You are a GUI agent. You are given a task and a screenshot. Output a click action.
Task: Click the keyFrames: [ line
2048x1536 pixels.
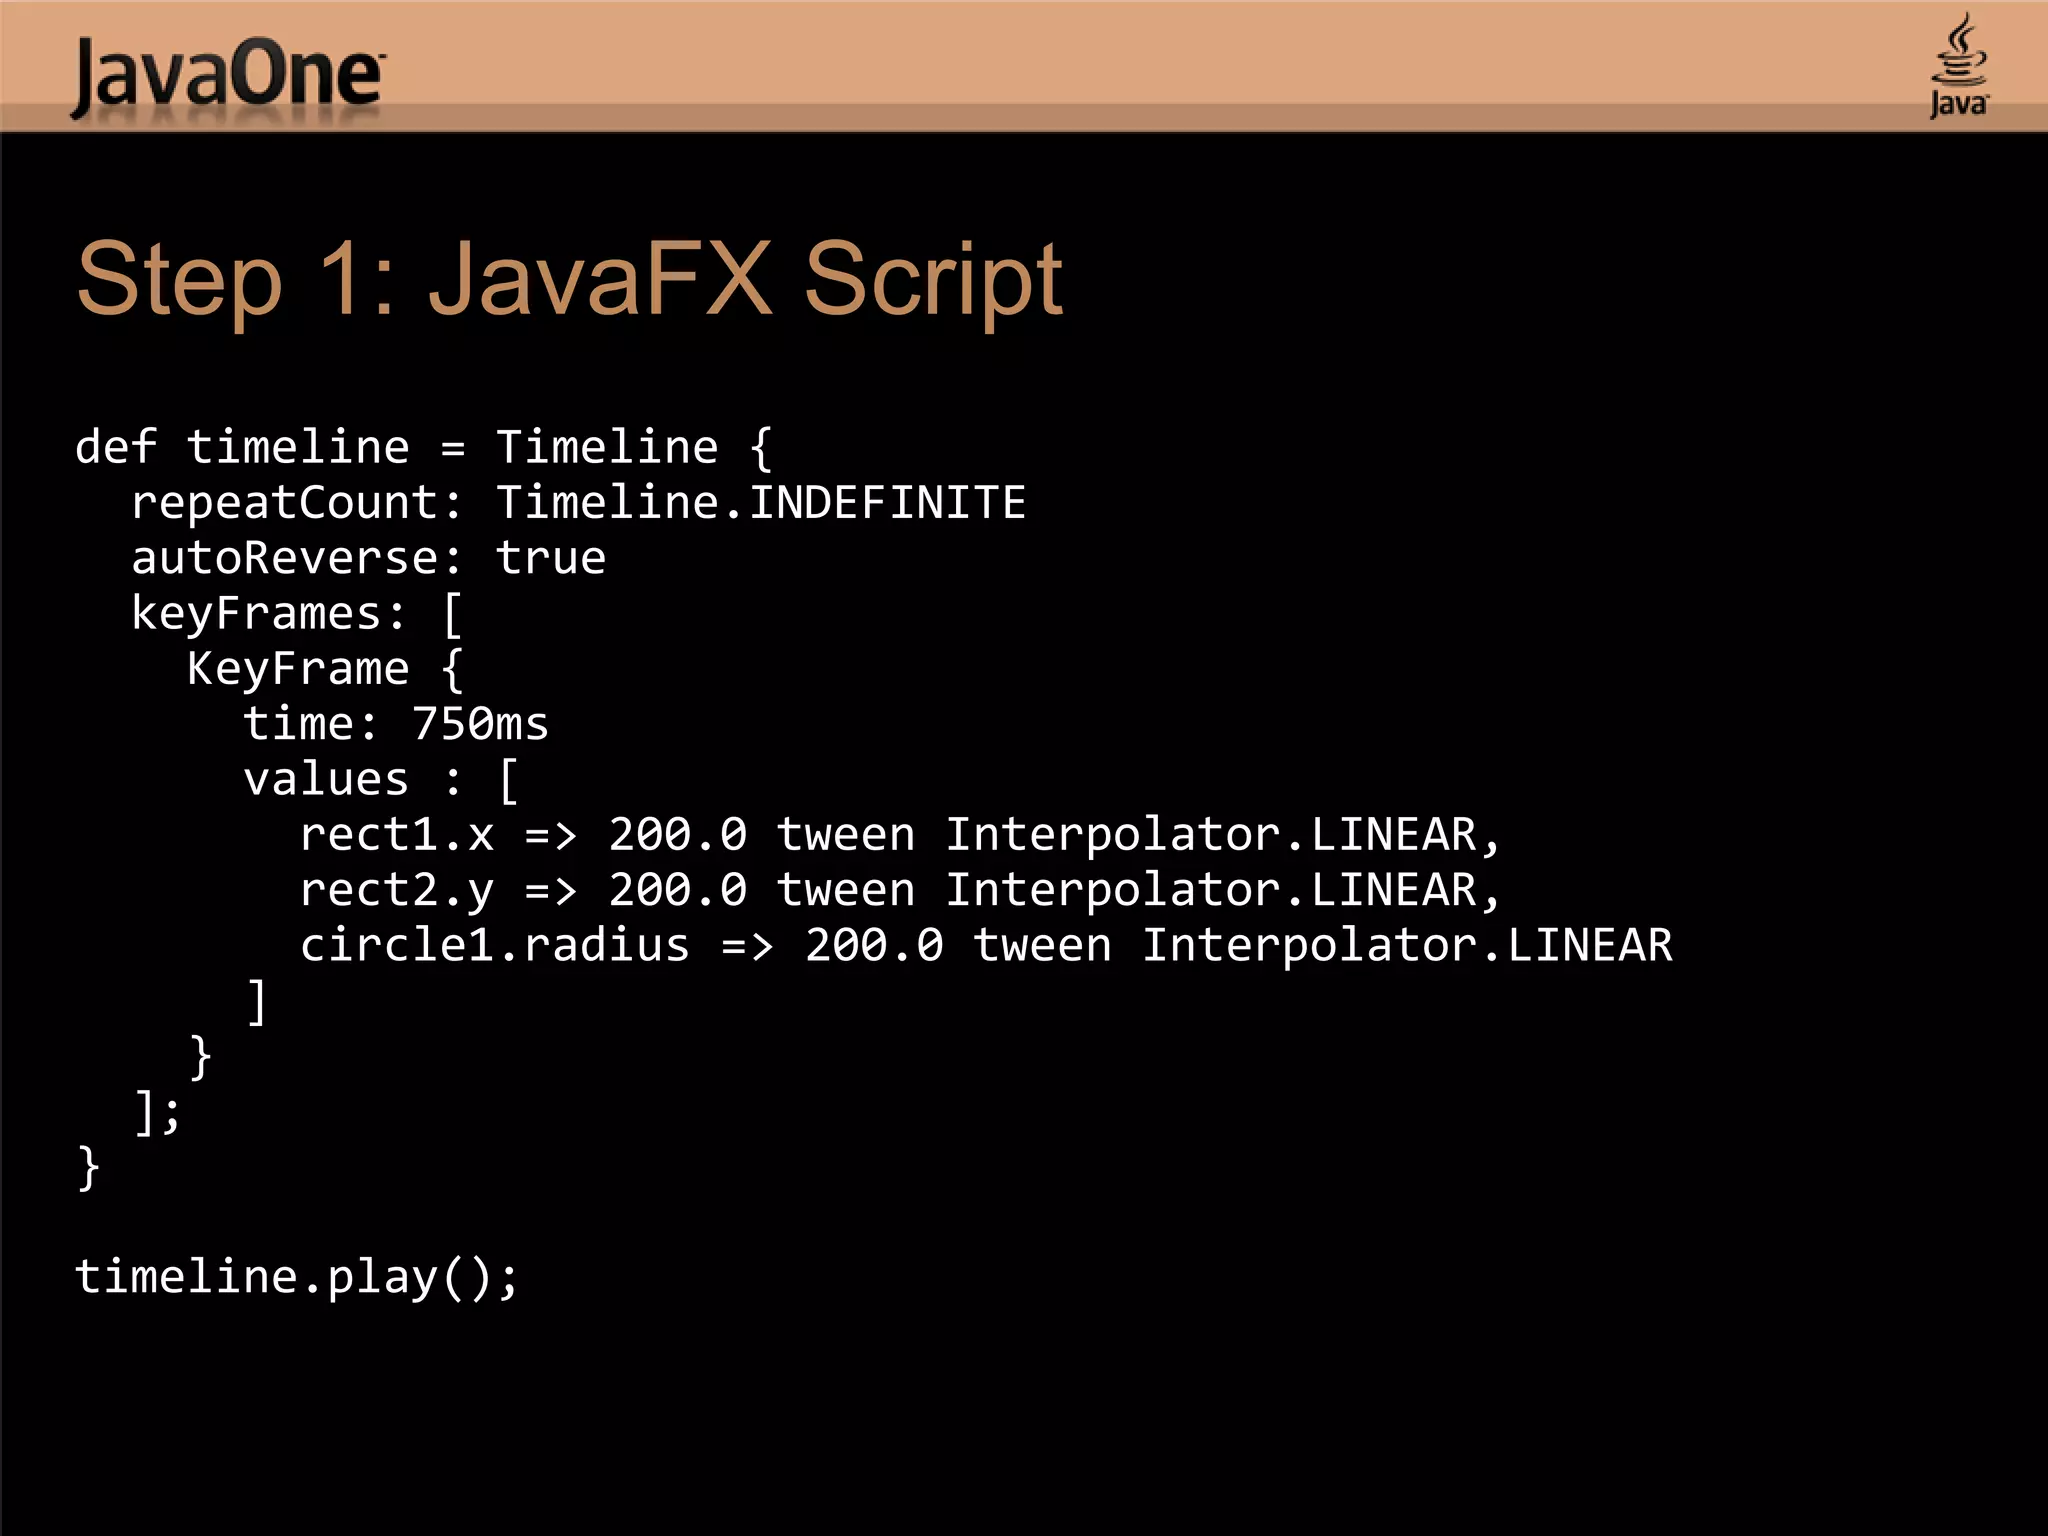coord(296,613)
